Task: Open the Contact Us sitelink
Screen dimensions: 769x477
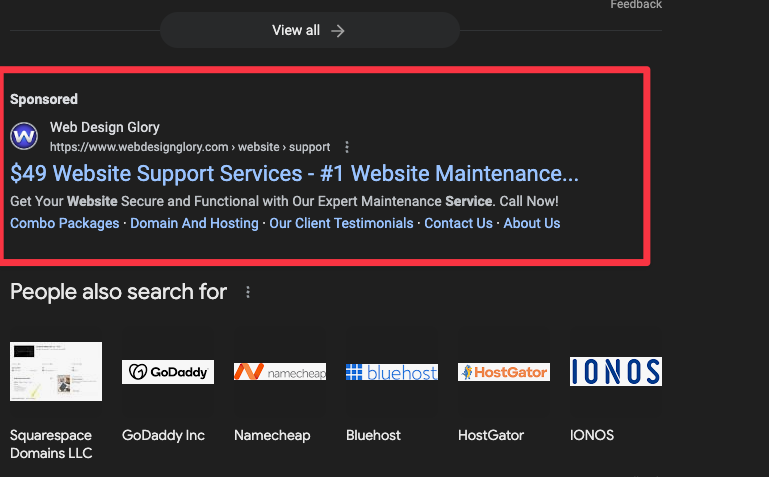Action: click(x=458, y=223)
